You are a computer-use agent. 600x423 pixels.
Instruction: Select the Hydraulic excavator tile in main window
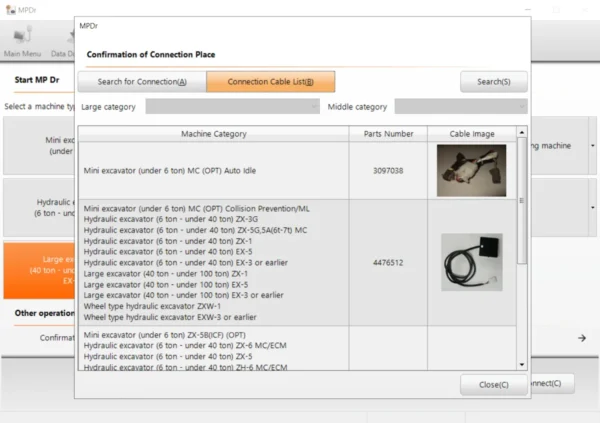pos(39,207)
